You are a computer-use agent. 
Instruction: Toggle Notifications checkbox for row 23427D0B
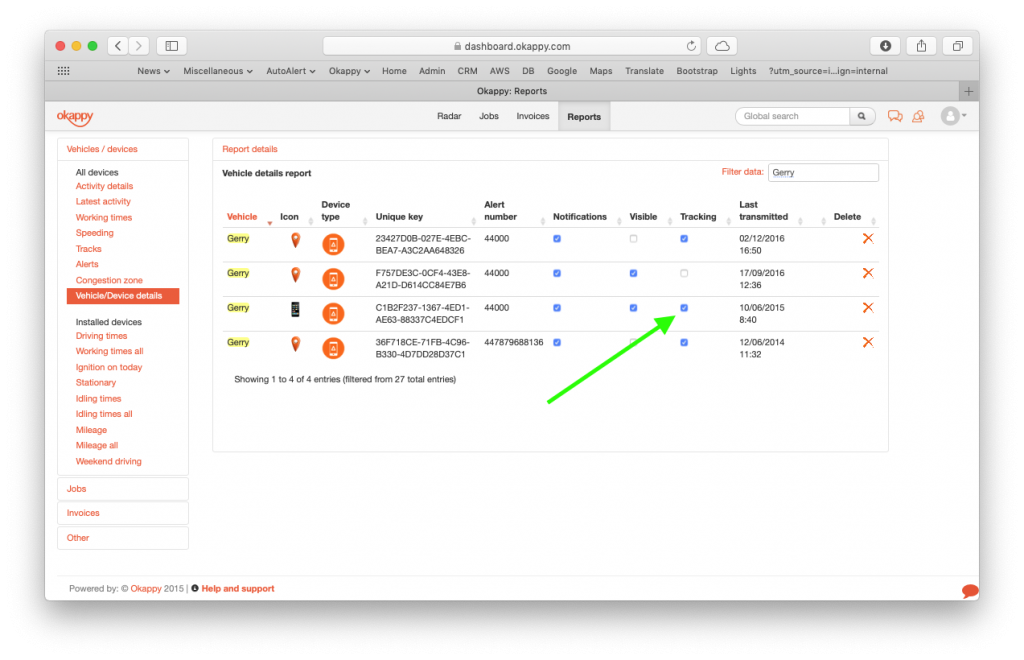[557, 239]
